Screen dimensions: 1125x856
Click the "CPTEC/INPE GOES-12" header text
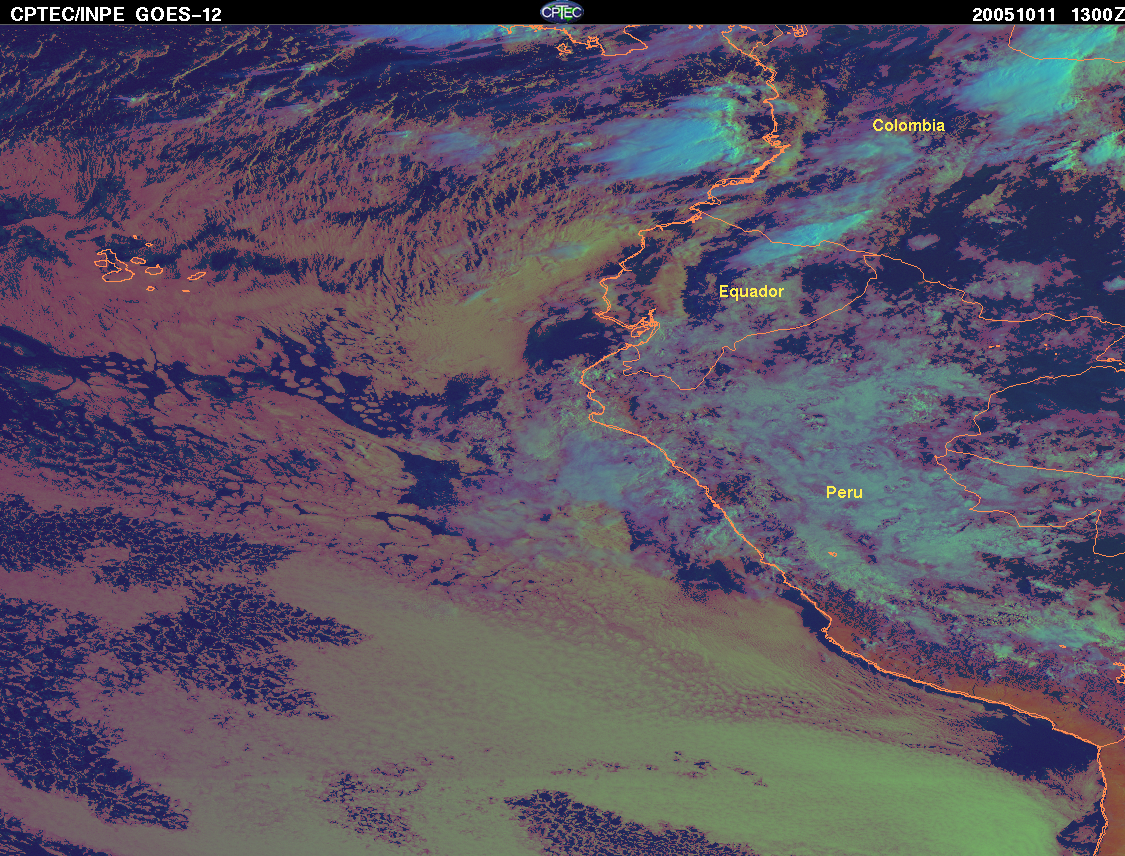(116, 14)
